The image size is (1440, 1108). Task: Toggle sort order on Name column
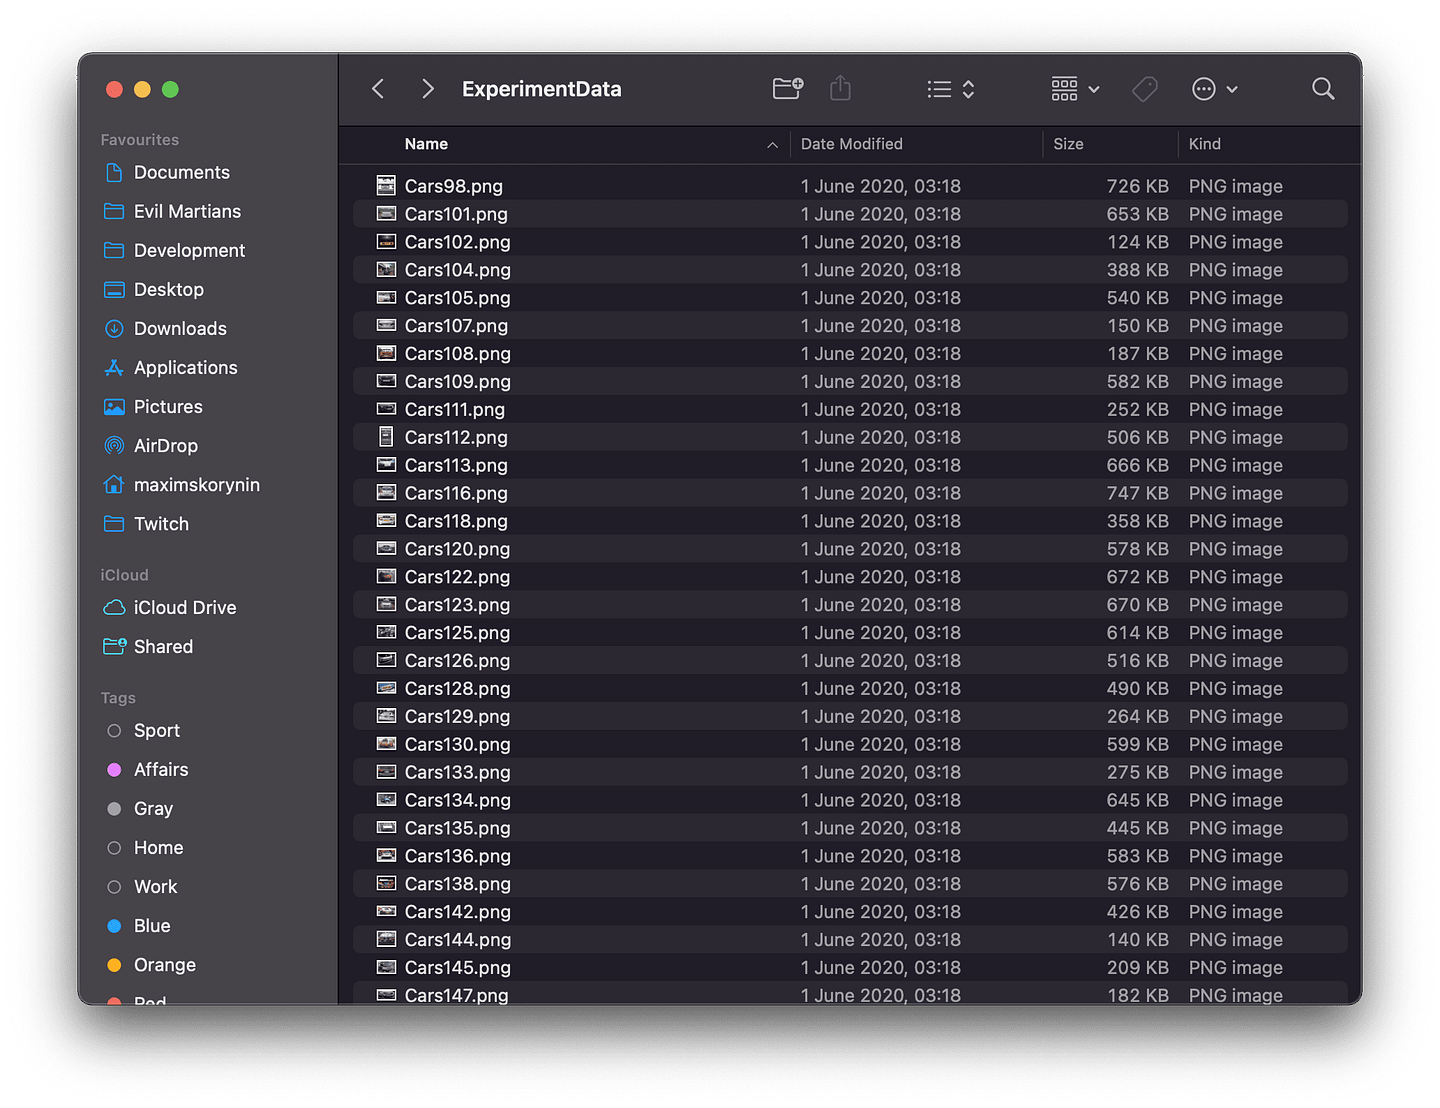590,144
